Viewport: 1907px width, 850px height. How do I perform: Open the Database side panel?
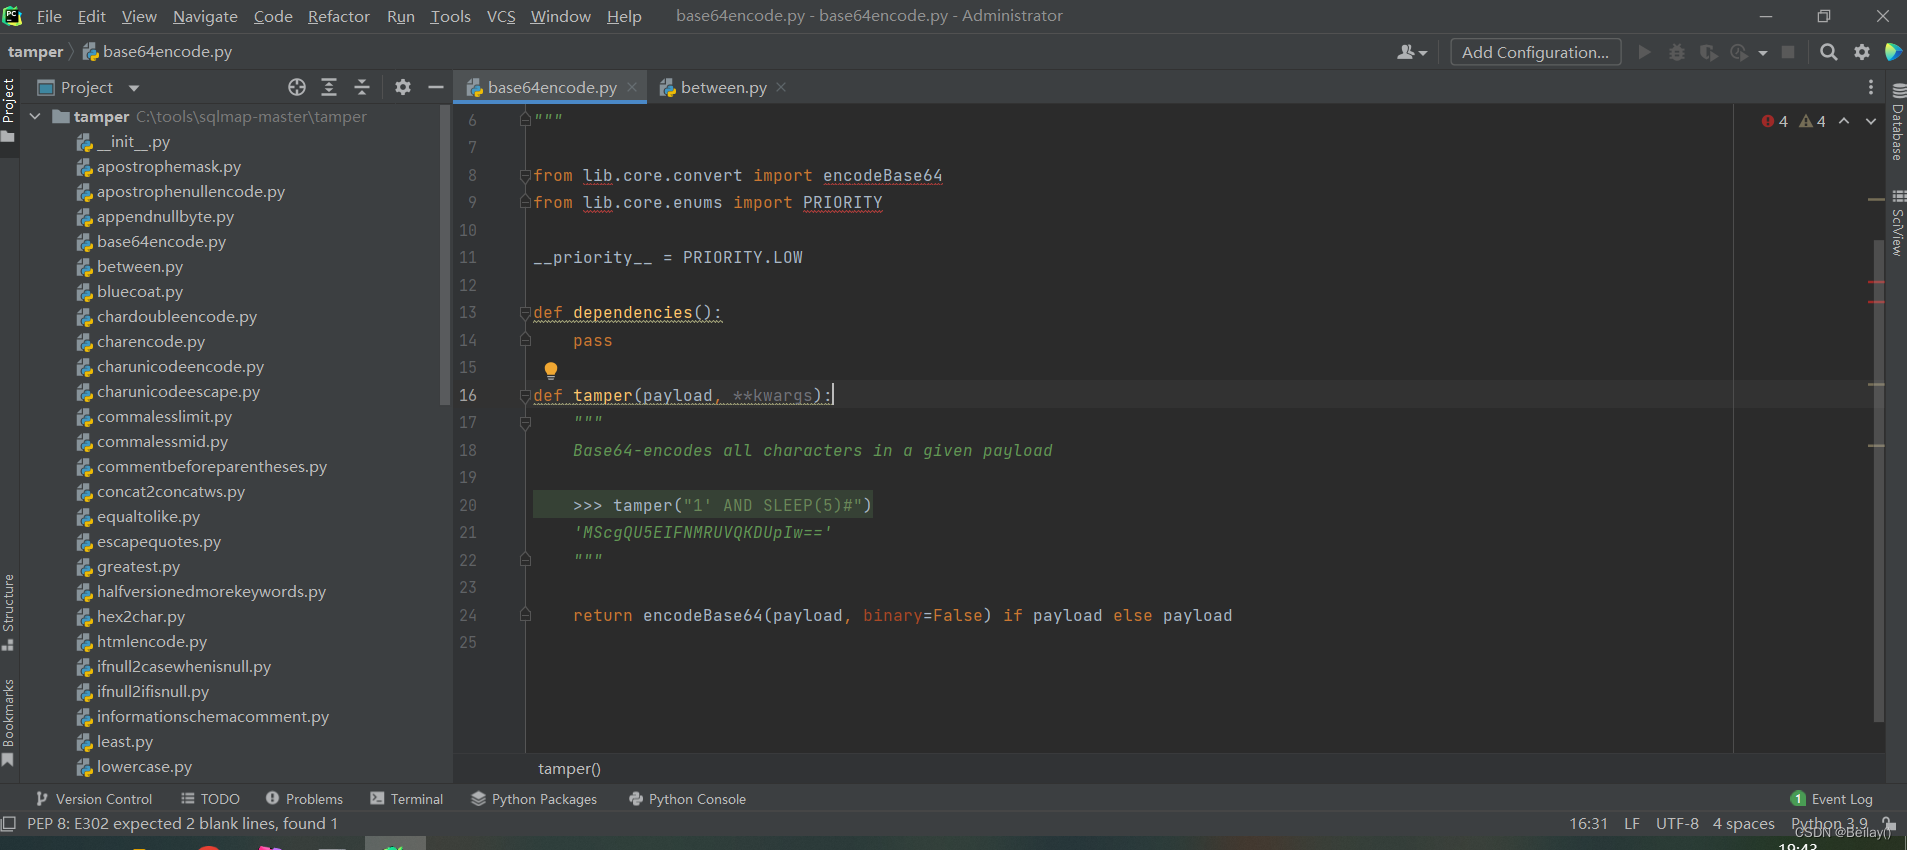tap(1897, 122)
